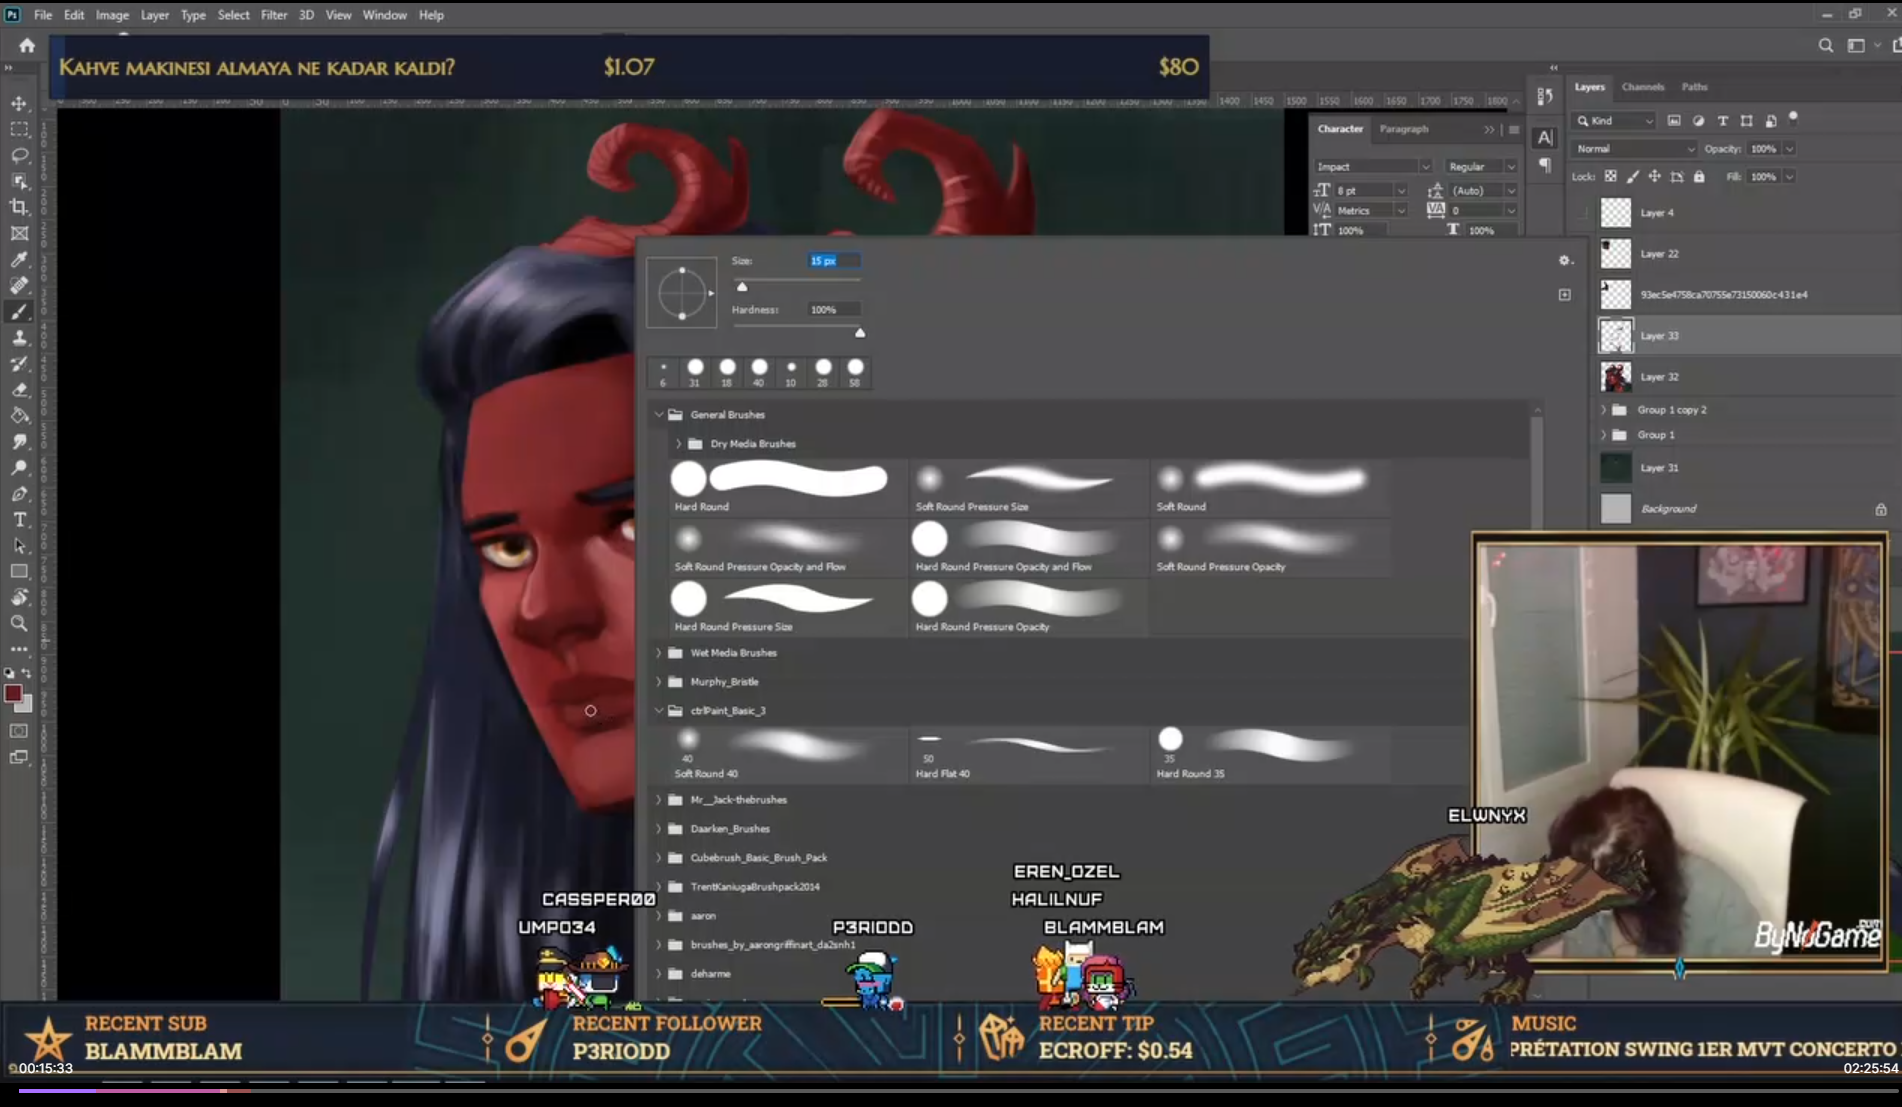
Task: Select the Rectangle shape tool
Action: [19, 572]
